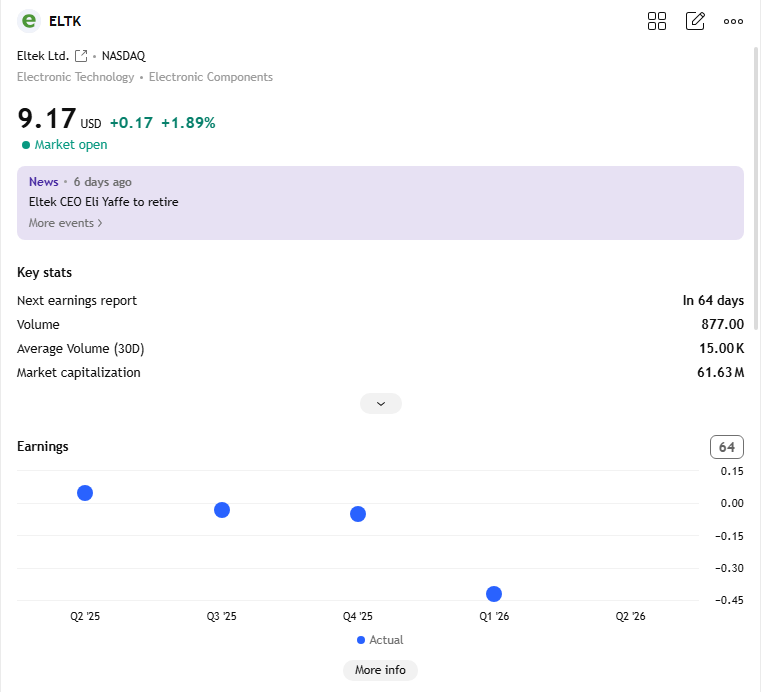The height and width of the screenshot is (692, 761).
Task: Click the 'Next earnings report' label
Action: pos(77,300)
